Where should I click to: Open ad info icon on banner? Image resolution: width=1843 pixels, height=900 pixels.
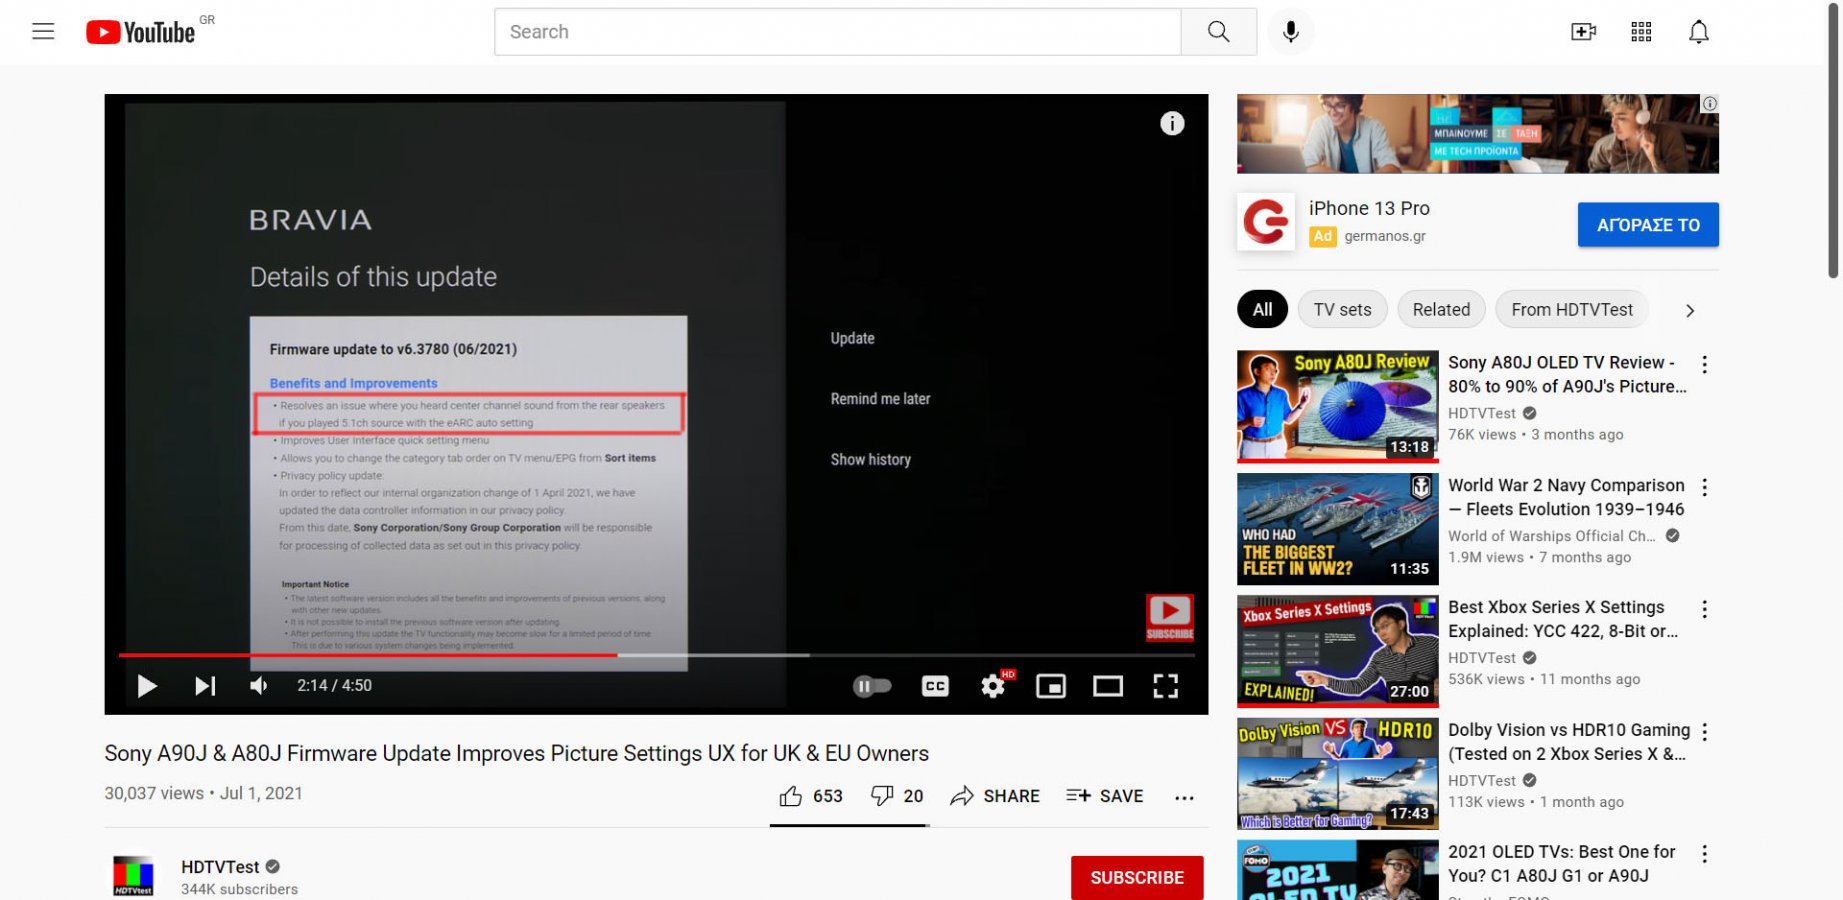click(x=1710, y=103)
